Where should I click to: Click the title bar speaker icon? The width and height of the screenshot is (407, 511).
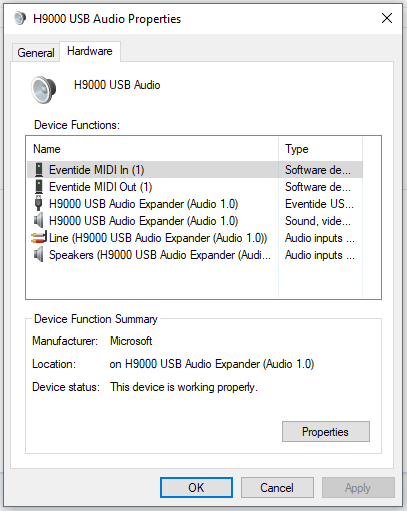click(x=20, y=18)
